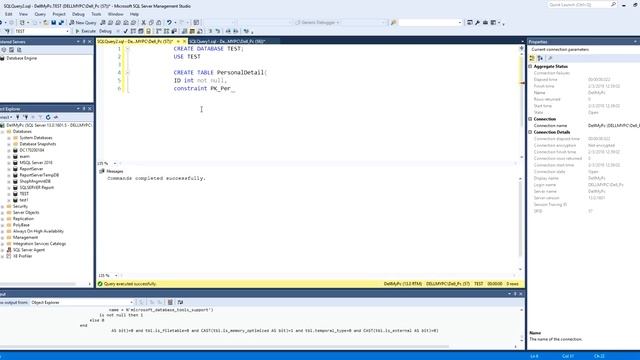
Task: Click the Undo arrow icon
Action: 169,22
